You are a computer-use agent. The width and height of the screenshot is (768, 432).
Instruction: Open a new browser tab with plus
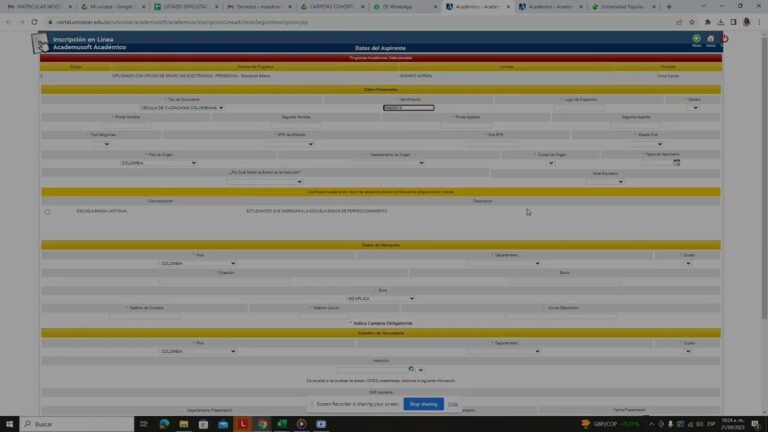[669, 7]
